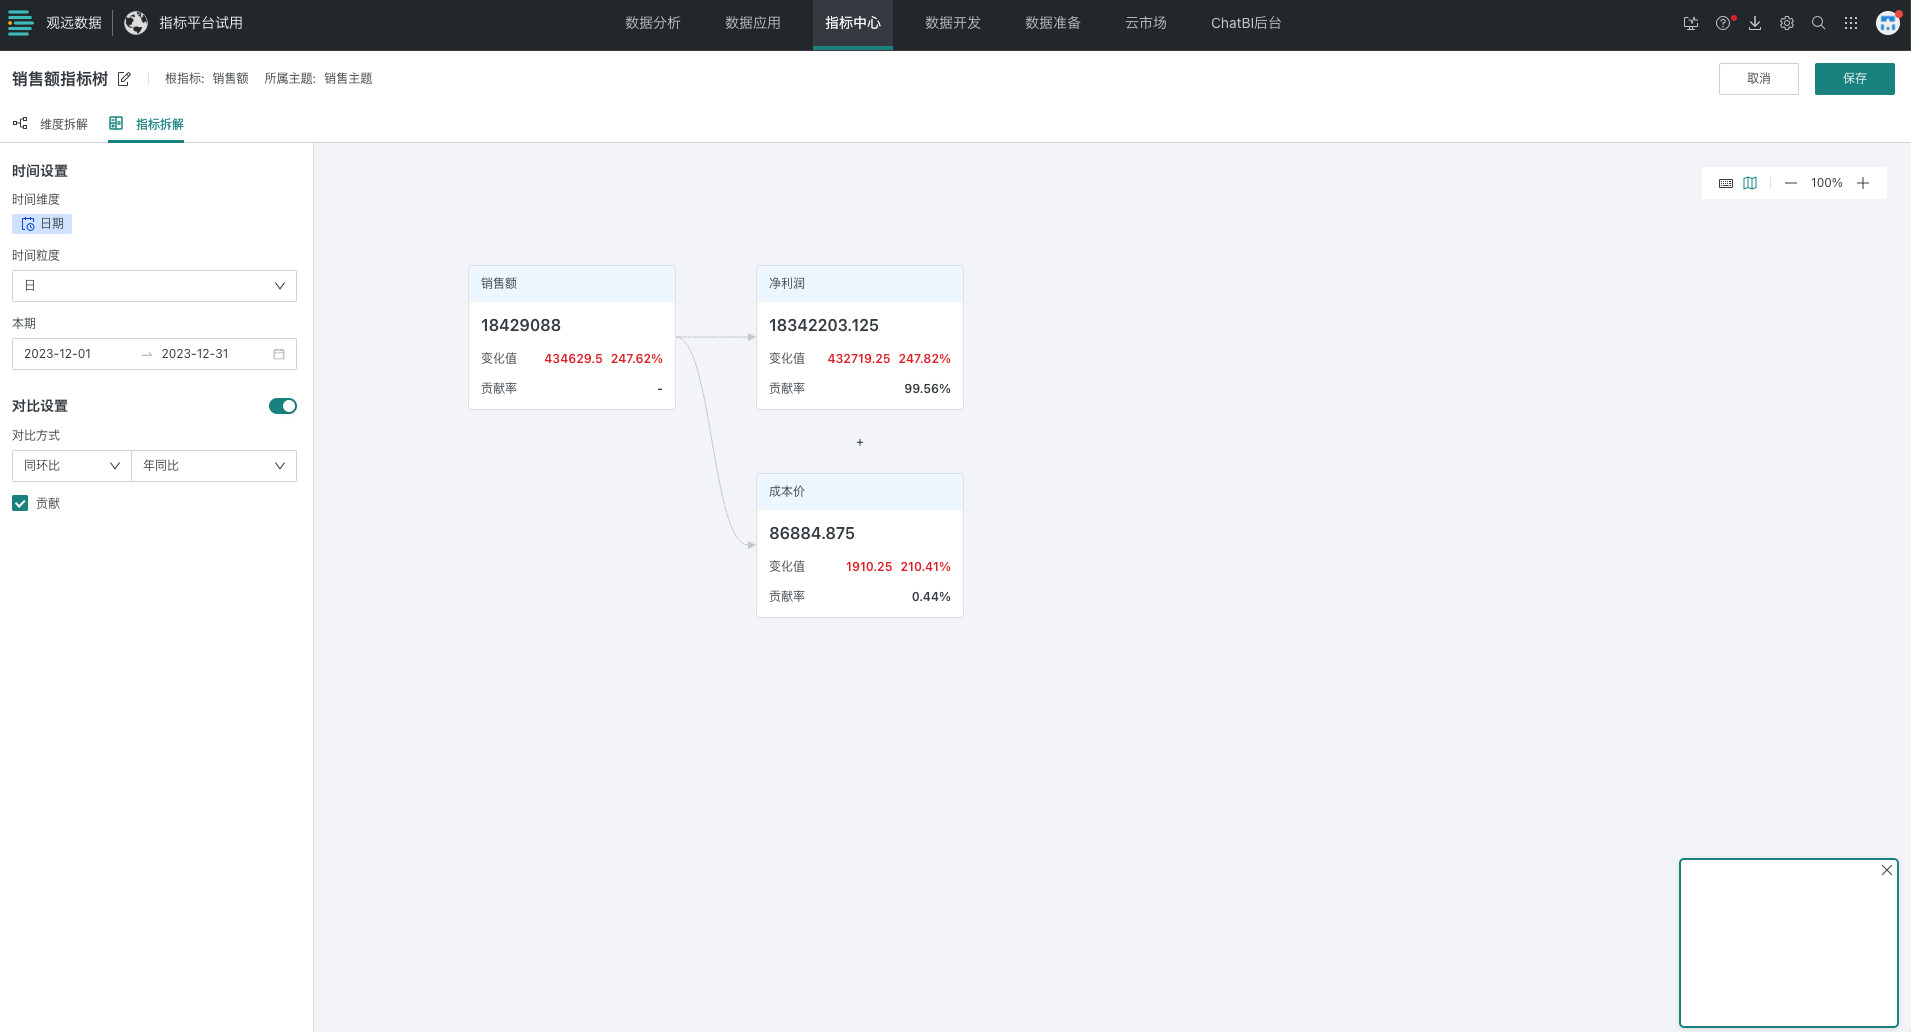Uncheck the 贡献 checkbox
Image resolution: width=1911 pixels, height=1032 pixels.
[x=20, y=503]
